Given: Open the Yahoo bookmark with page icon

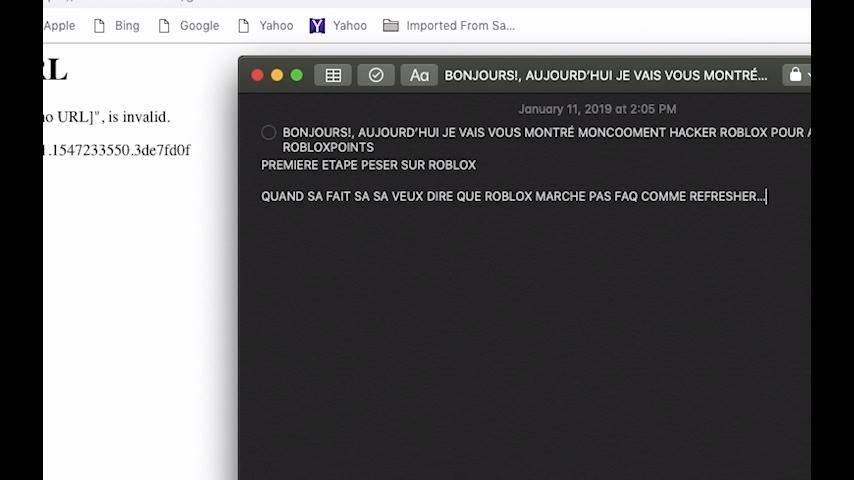Looking at the screenshot, I should coord(266,26).
